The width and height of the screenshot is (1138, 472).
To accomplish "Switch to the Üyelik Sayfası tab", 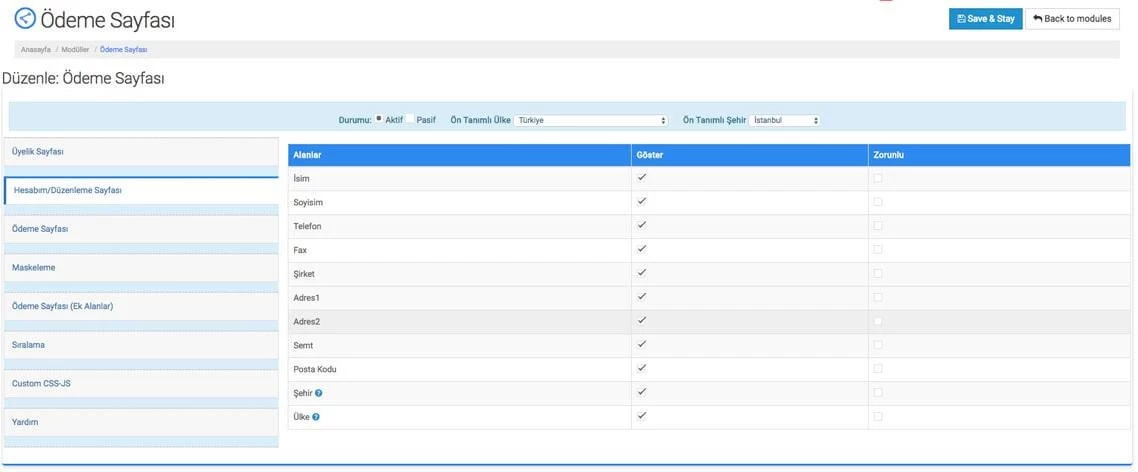I will [x=141, y=152].
